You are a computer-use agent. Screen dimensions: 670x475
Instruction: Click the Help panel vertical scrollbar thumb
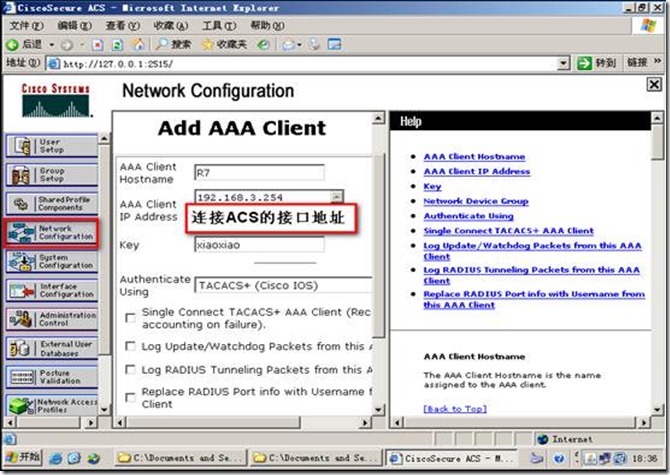pos(657,142)
